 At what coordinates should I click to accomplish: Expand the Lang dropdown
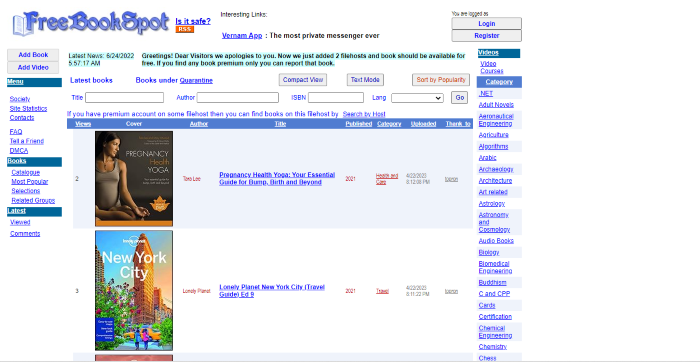coord(417,98)
